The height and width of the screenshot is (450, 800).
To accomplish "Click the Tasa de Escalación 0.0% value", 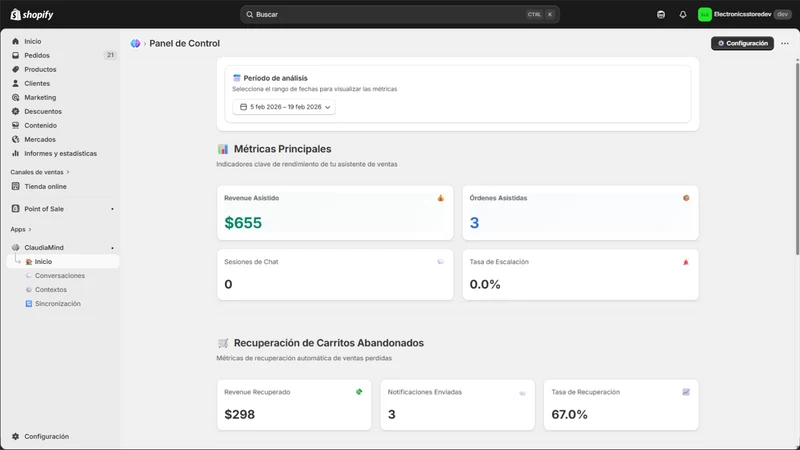I will tap(485, 284).
